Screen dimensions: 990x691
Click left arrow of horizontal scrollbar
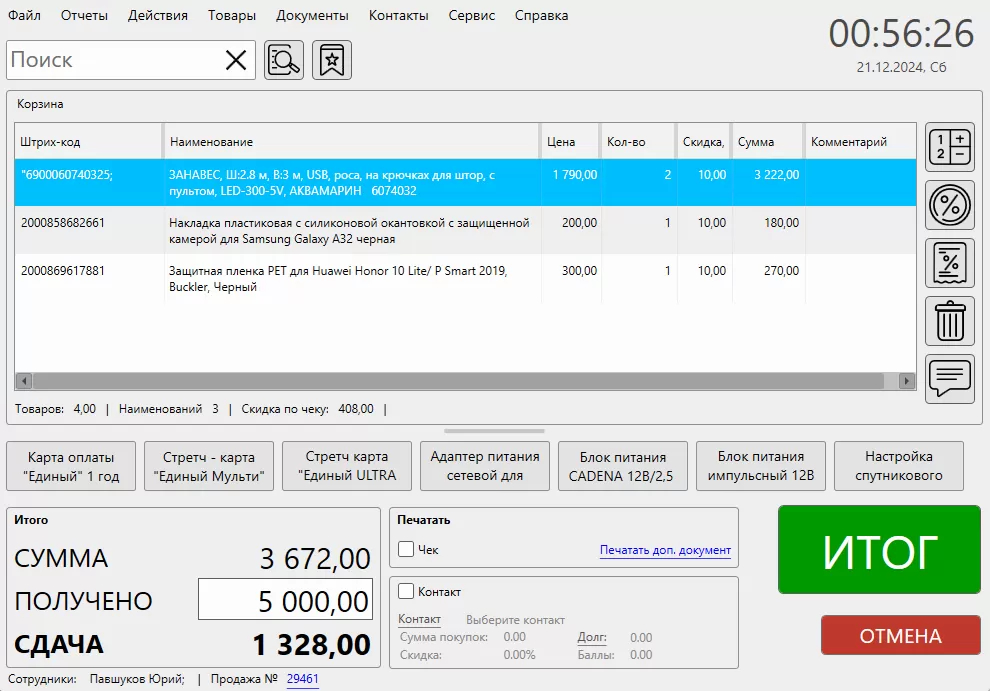24,381
